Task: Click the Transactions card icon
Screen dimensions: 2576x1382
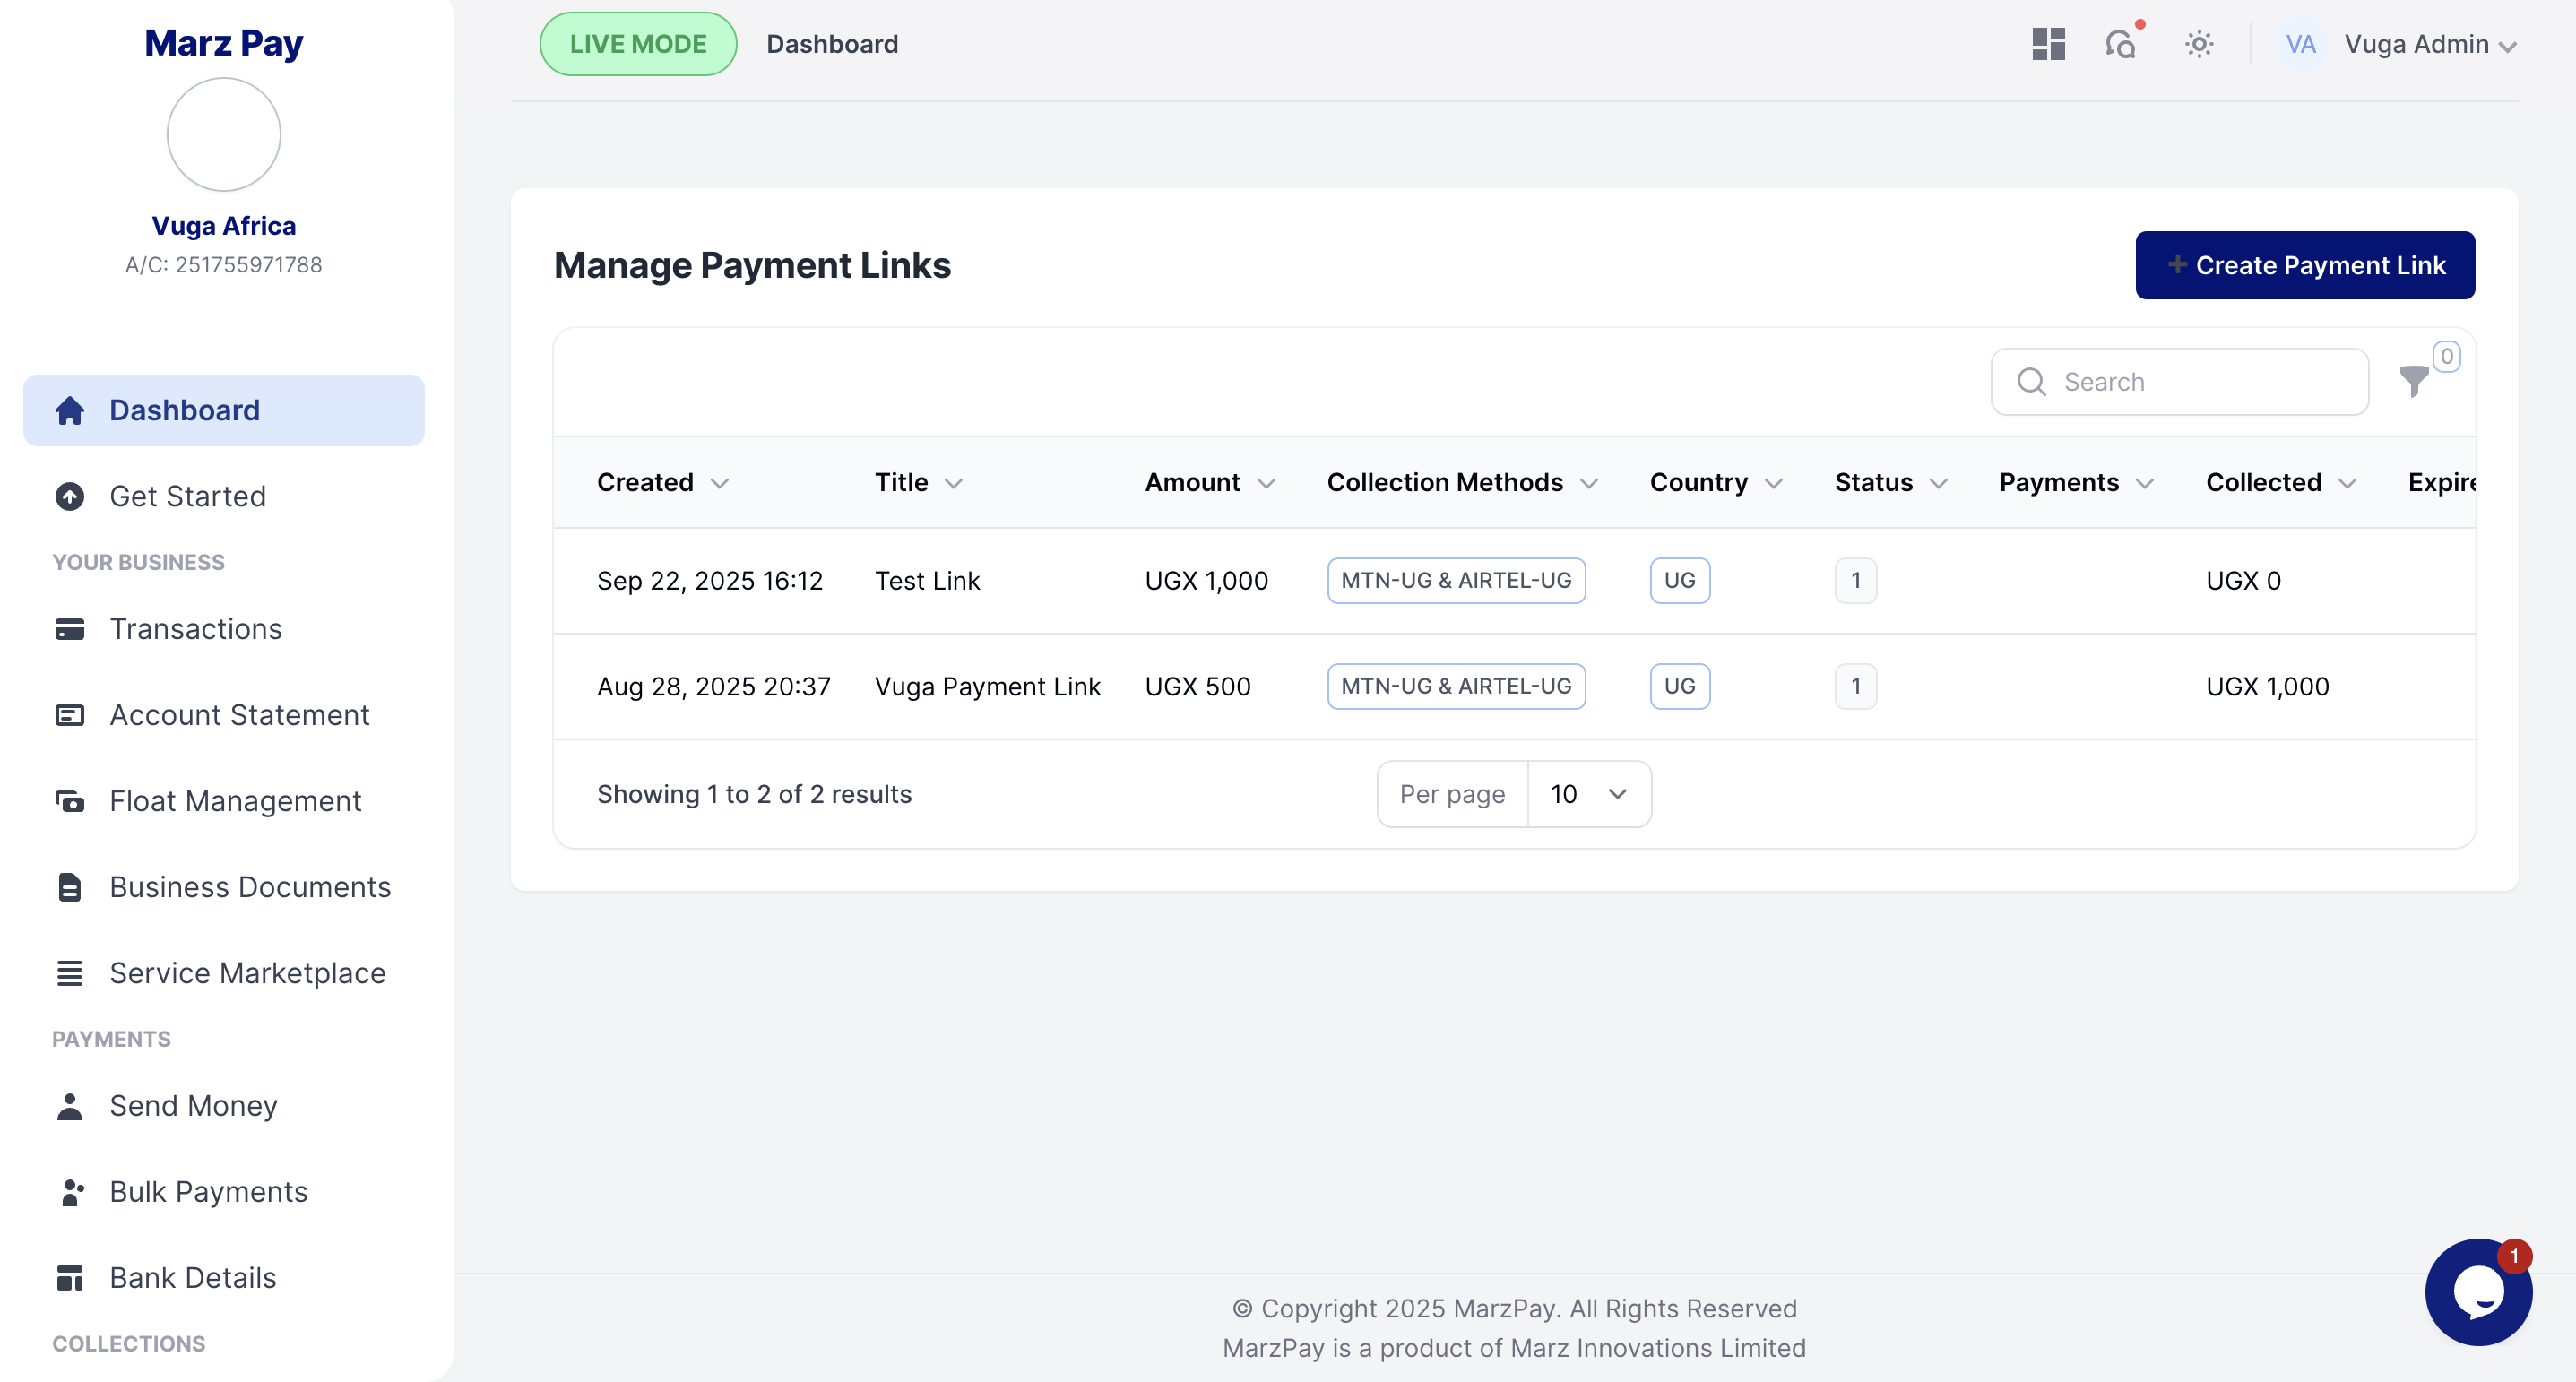Action: click(70, 629)
